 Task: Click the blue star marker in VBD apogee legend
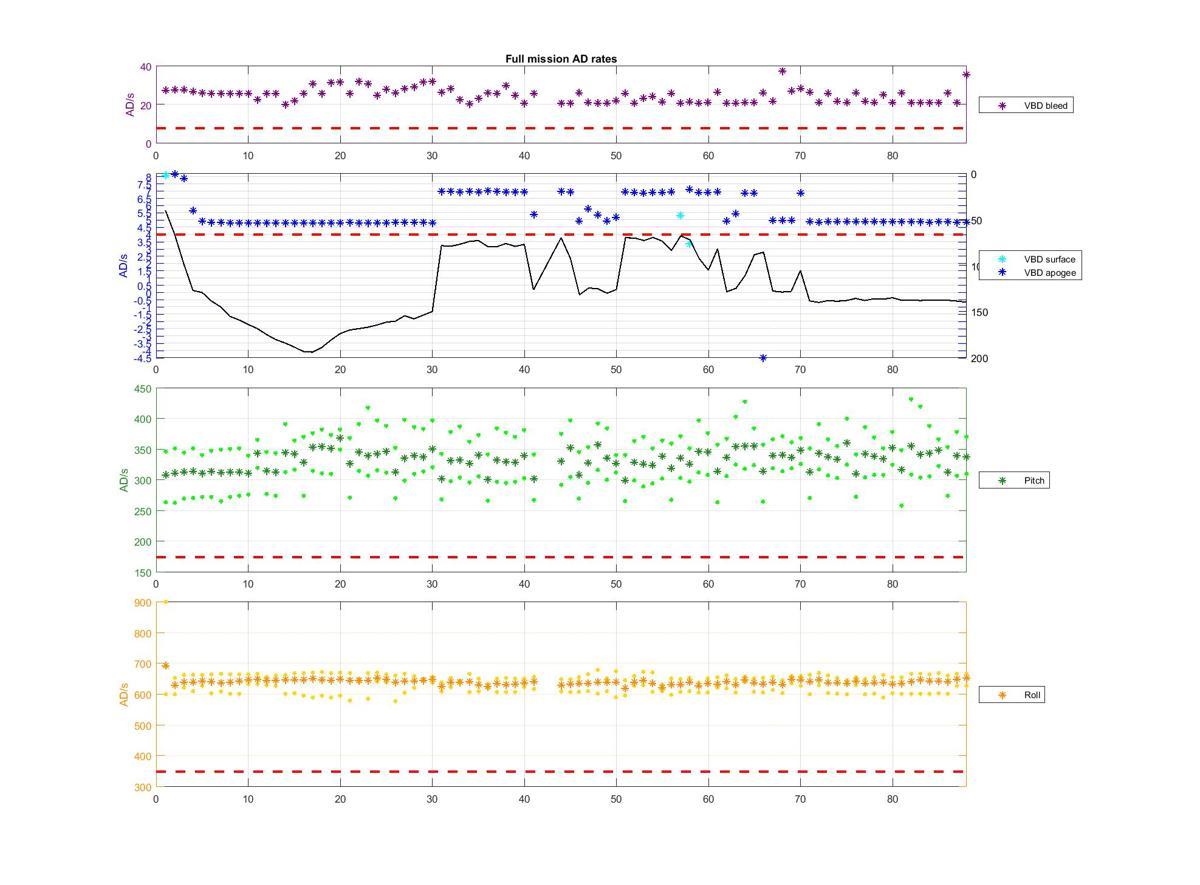[1002, 272]
